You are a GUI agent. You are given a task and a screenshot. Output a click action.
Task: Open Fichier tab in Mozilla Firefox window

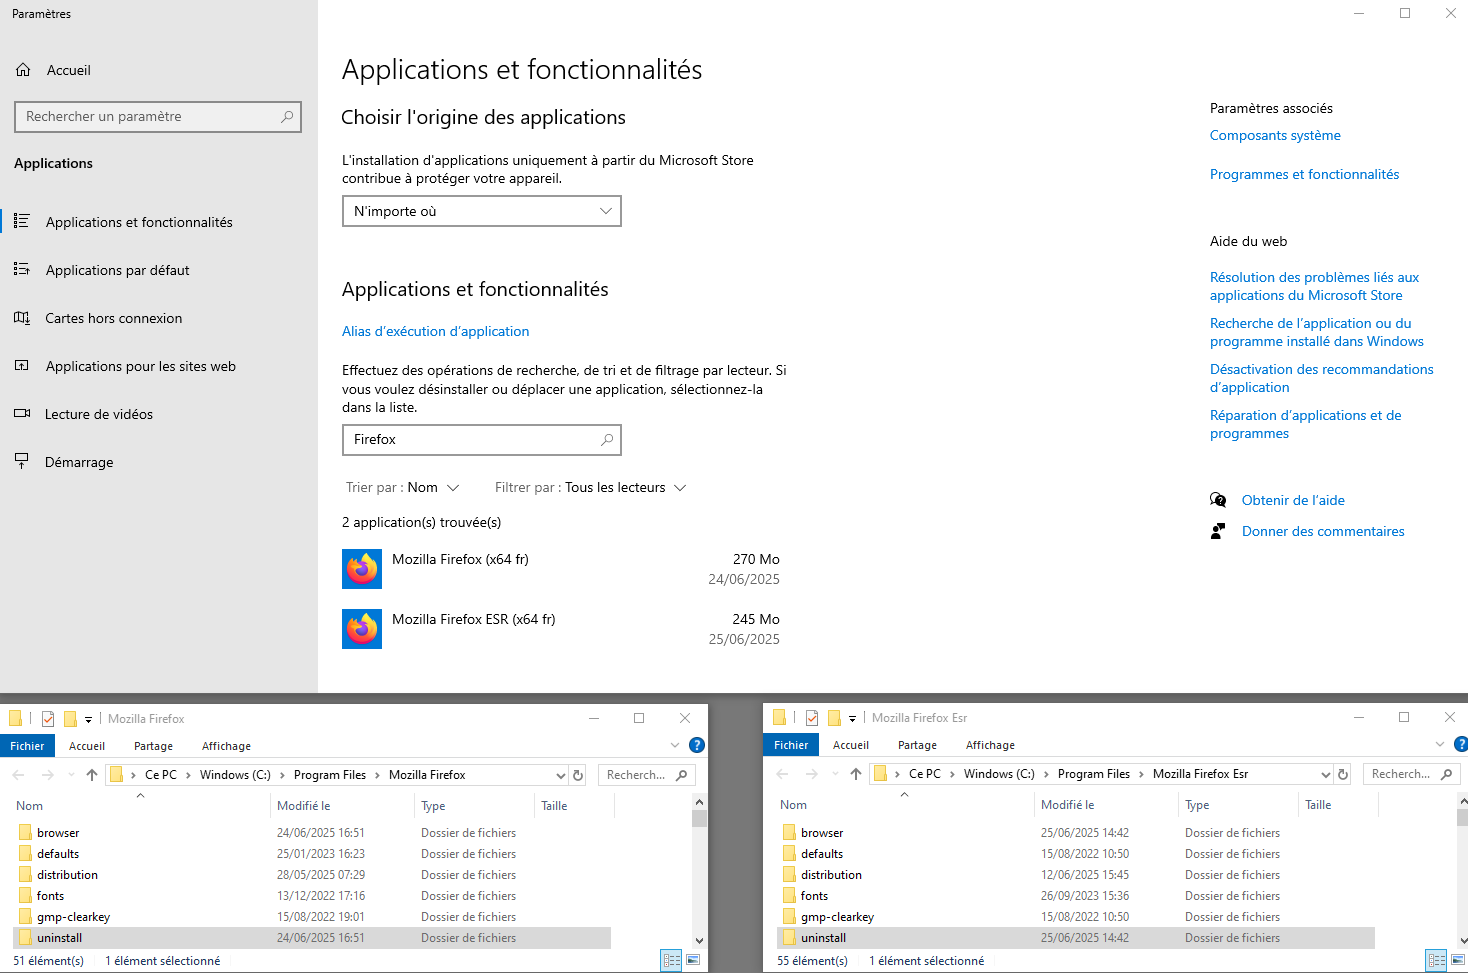[x=28, y=746]
